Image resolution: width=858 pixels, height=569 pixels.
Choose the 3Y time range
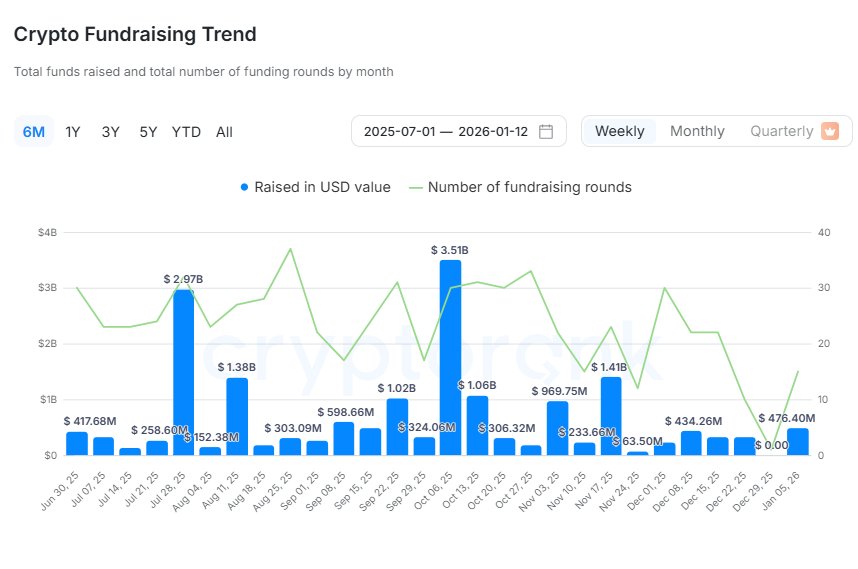pos(110,132)
